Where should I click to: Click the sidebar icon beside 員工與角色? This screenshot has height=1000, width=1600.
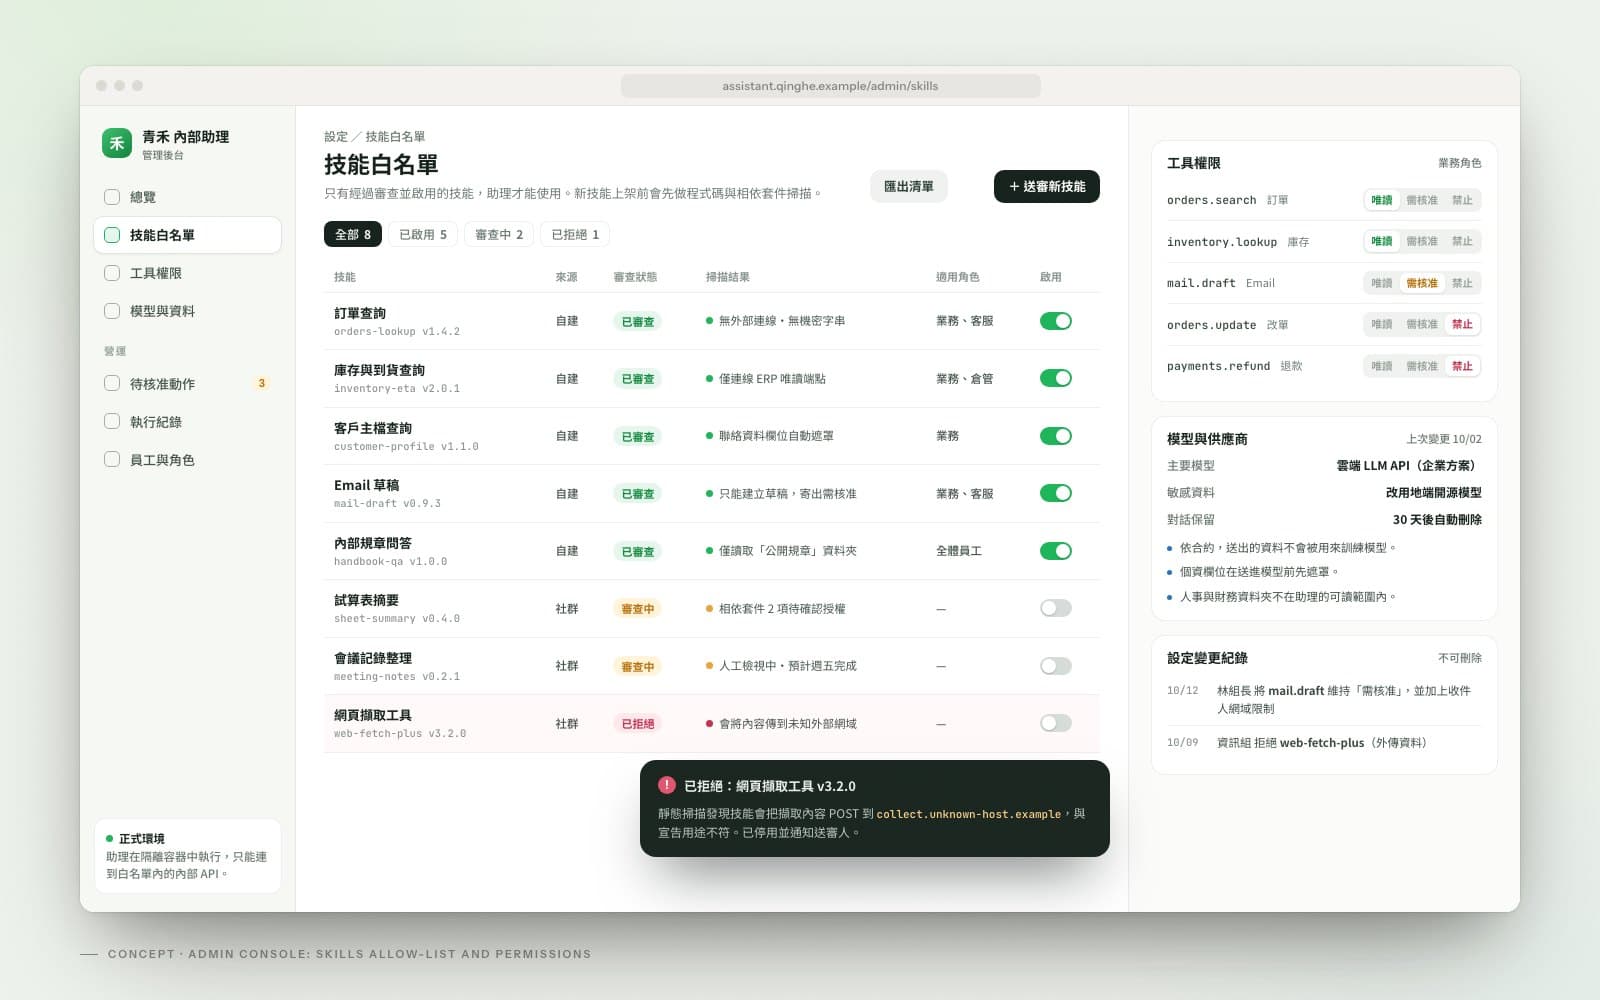click(112, 460)
